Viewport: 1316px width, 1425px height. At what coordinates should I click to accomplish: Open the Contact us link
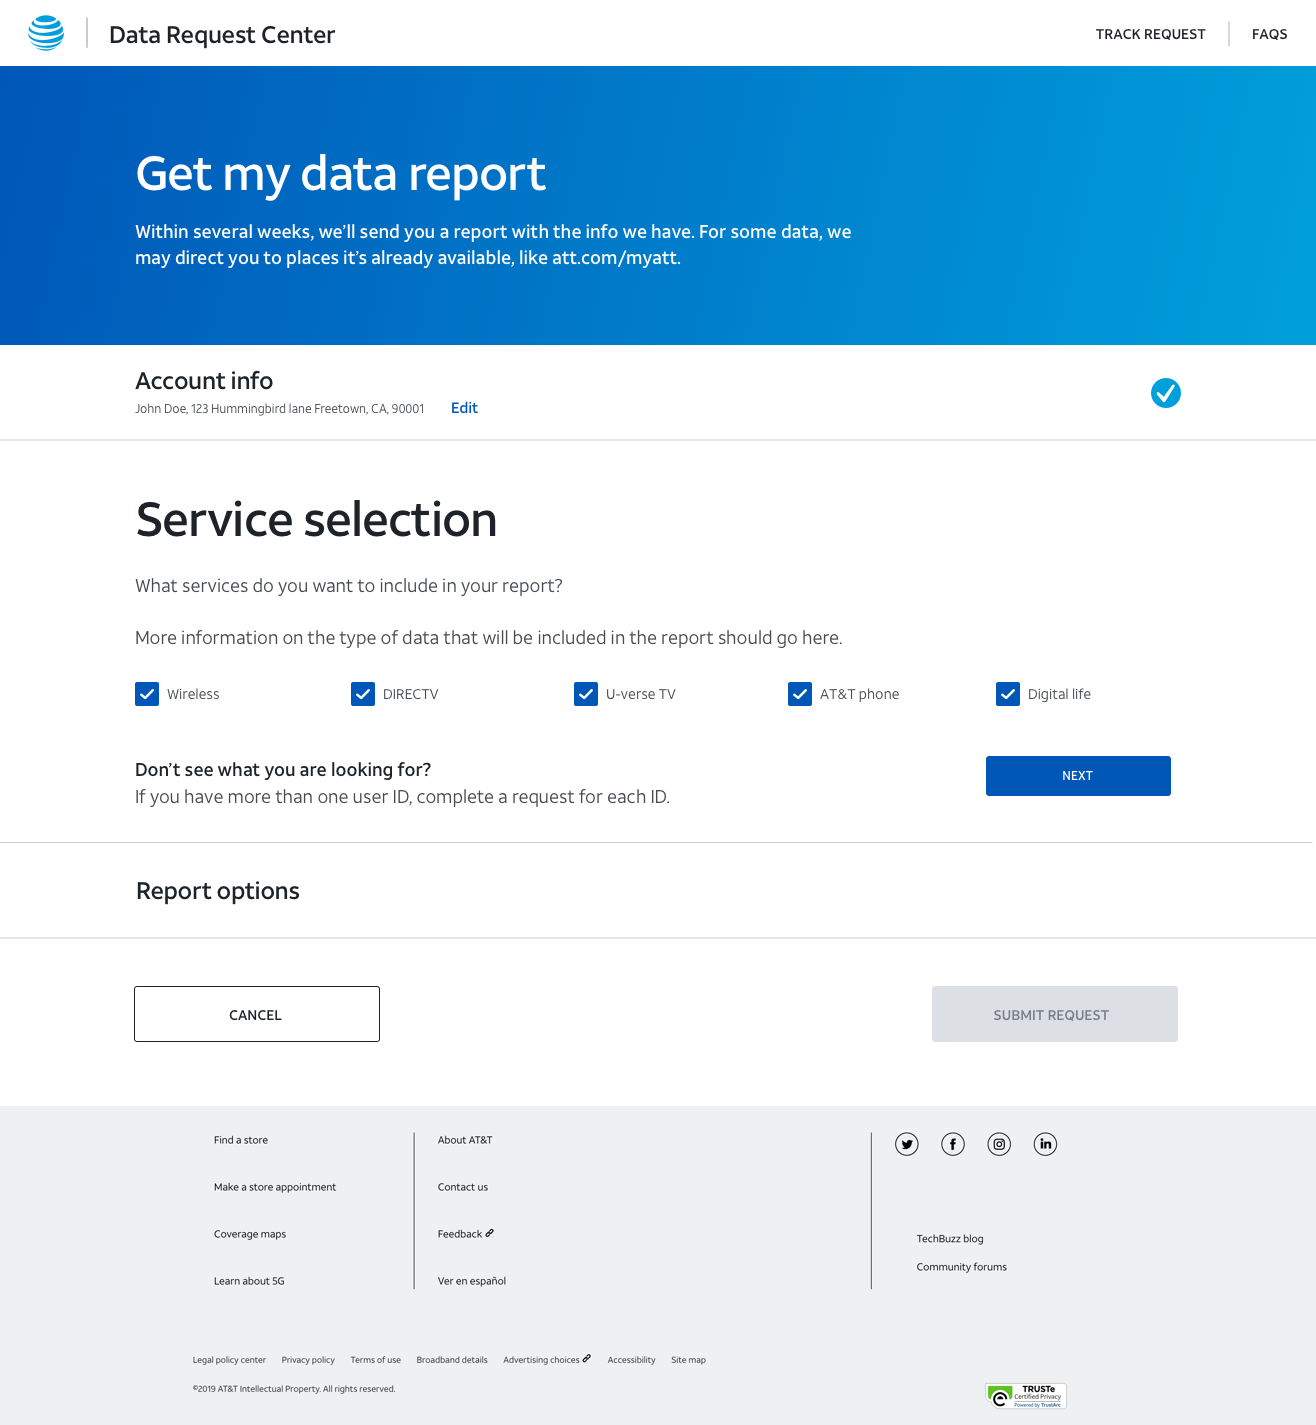point(463,1187)
